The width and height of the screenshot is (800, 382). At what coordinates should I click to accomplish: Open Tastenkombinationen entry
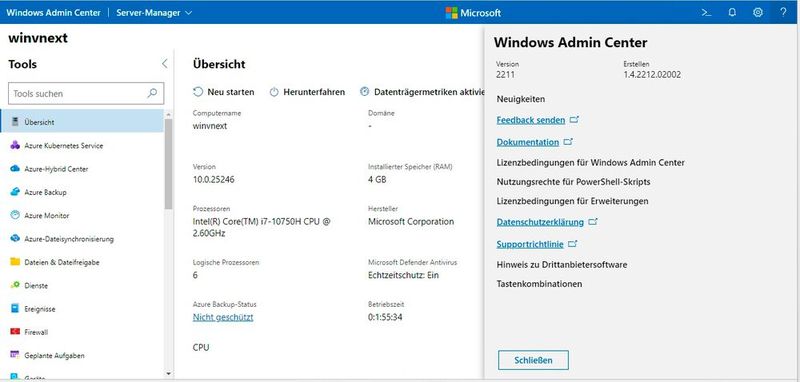[539, 284]
